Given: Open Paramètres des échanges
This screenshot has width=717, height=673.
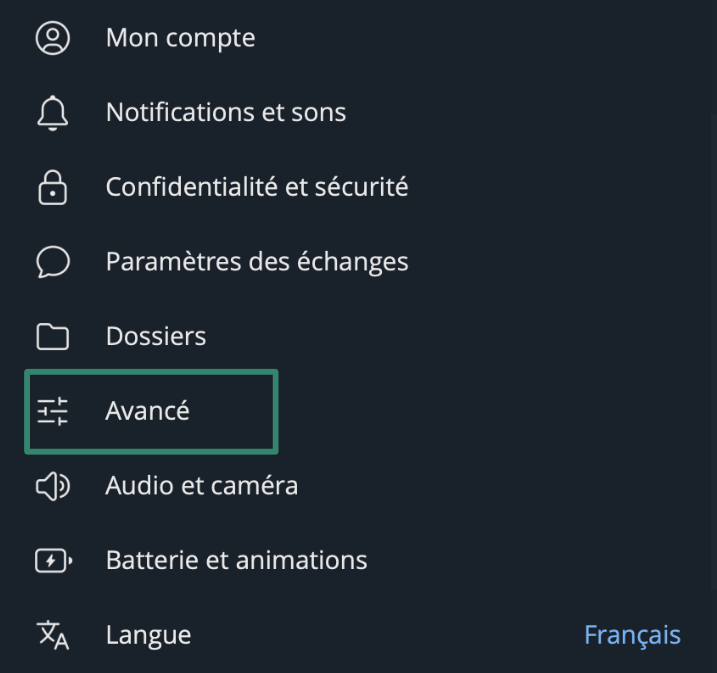Looking at the screenshot, I should point(257,262).
